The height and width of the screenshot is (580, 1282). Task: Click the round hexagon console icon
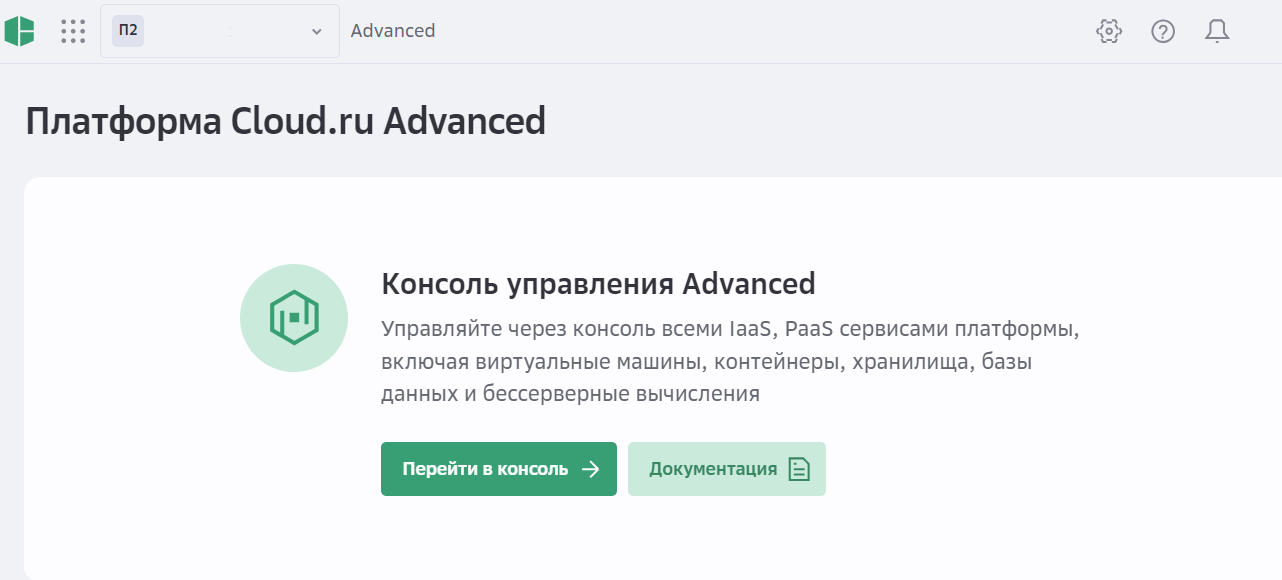coord(294,318)
